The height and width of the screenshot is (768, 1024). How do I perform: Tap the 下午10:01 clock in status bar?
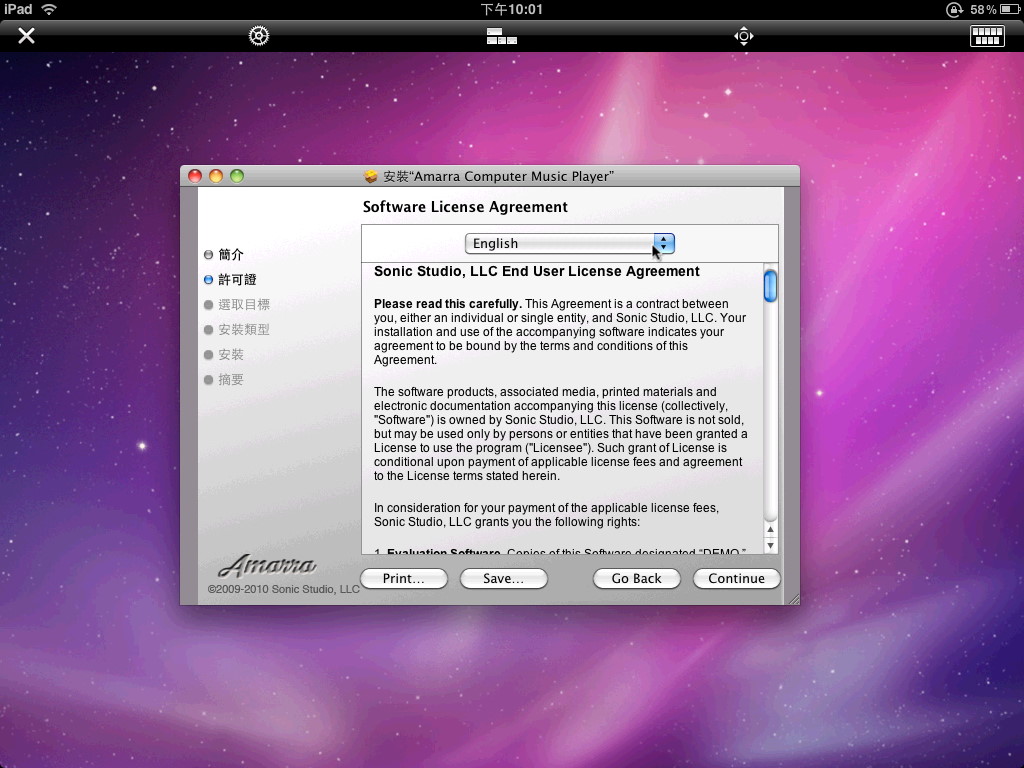[x=511, y=9]
